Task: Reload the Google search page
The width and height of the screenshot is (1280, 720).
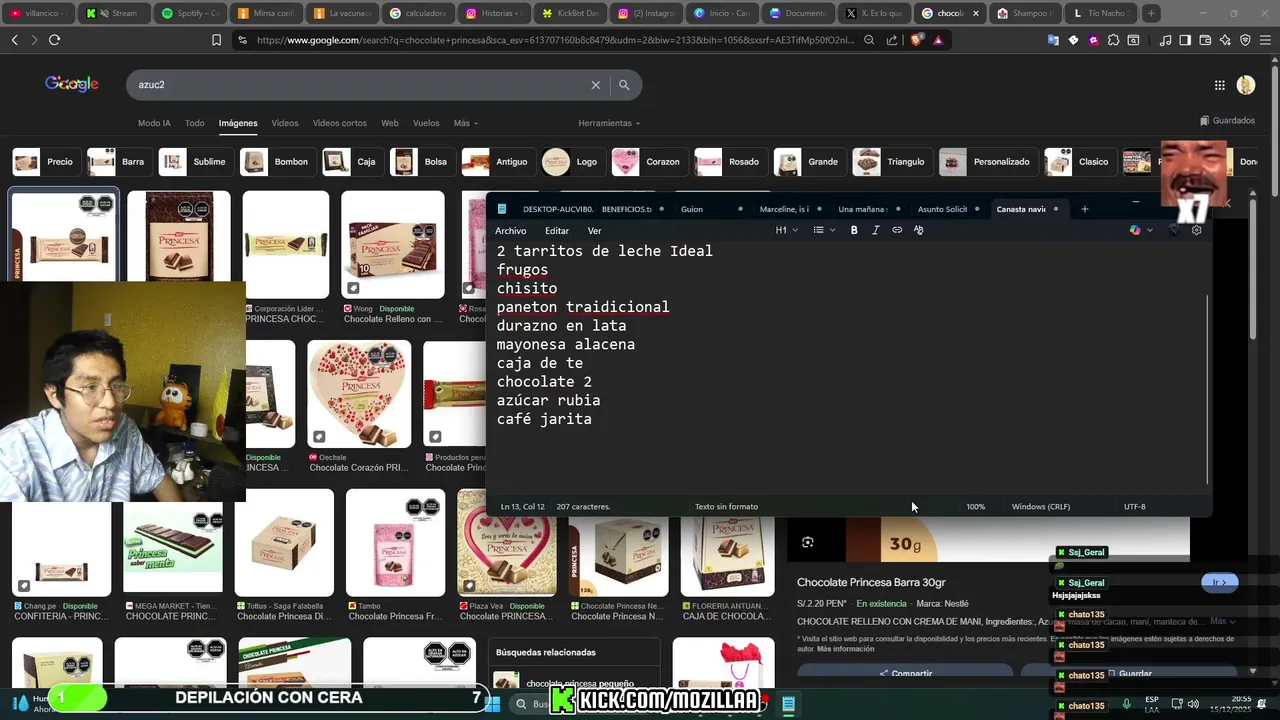Action: (54, 40)
